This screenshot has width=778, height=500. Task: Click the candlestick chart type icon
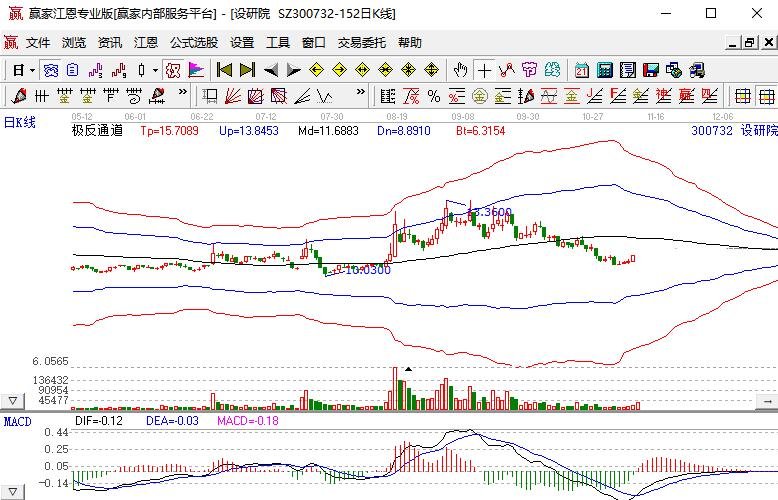(x=141, y=70)
